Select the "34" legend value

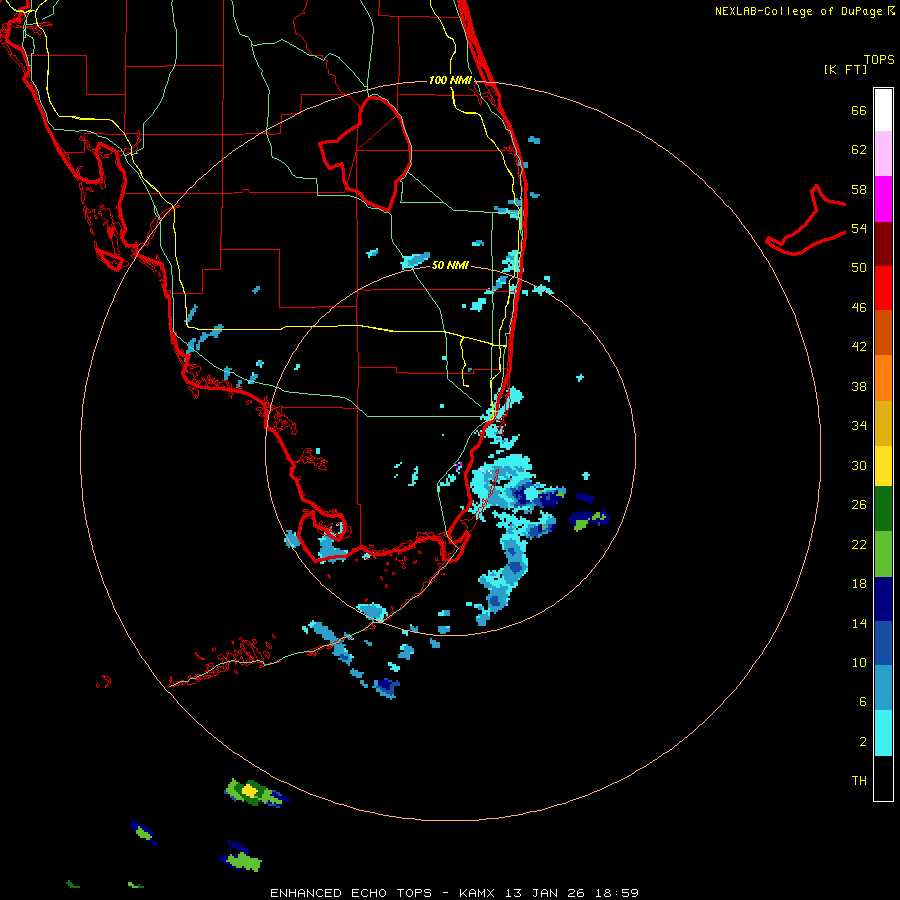859,426
